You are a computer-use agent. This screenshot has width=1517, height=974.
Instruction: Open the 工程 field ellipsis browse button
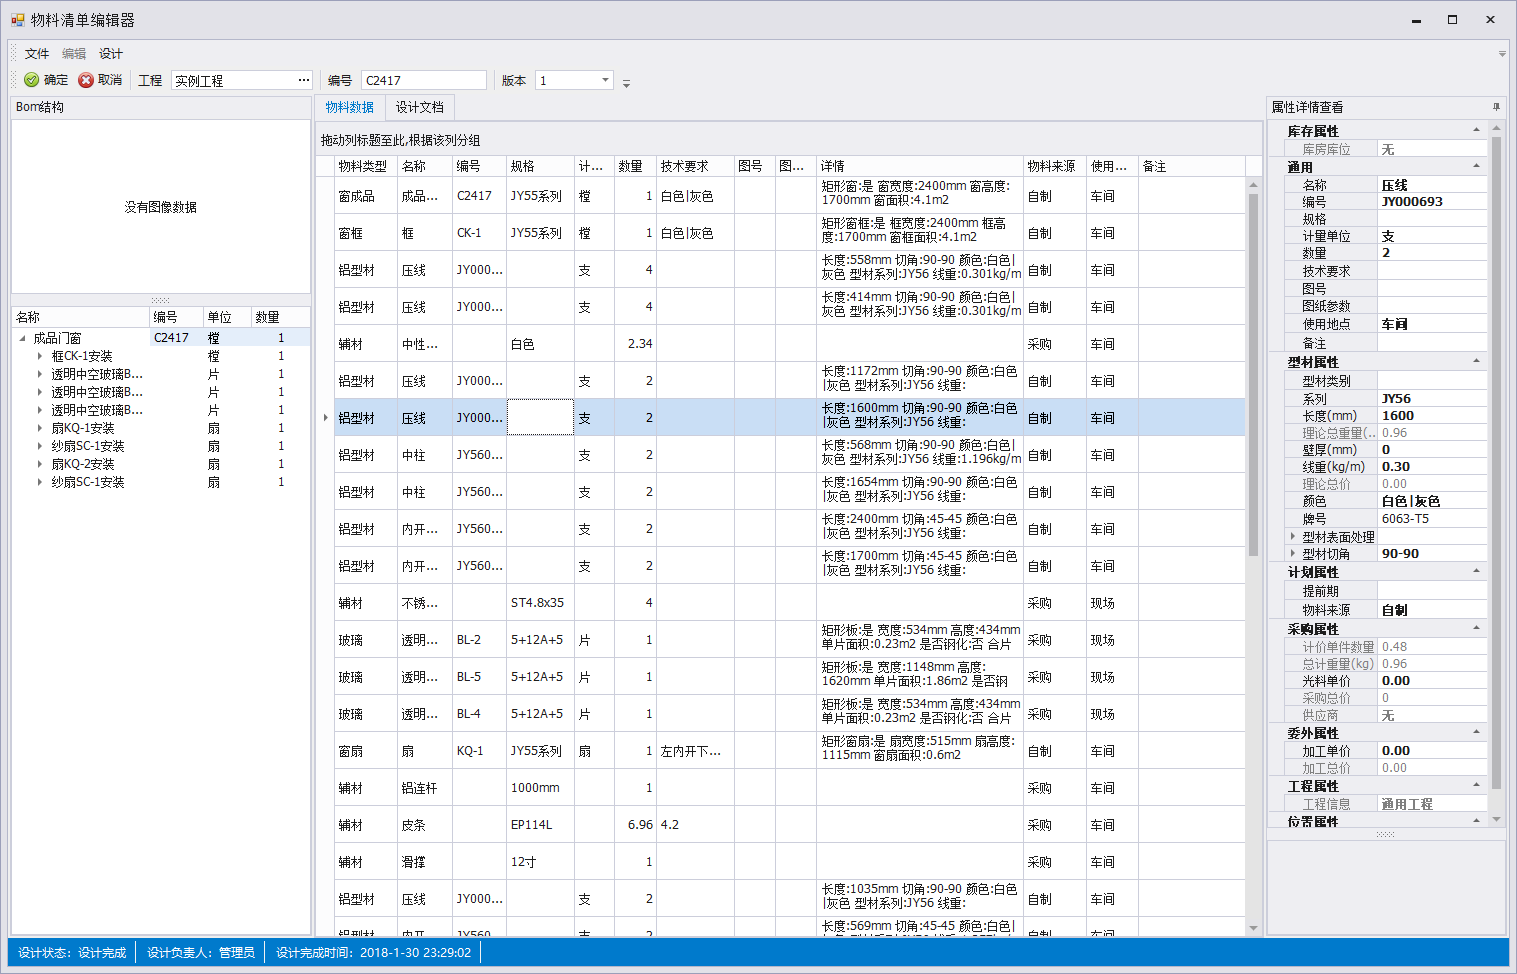click(x=304, y=80)
